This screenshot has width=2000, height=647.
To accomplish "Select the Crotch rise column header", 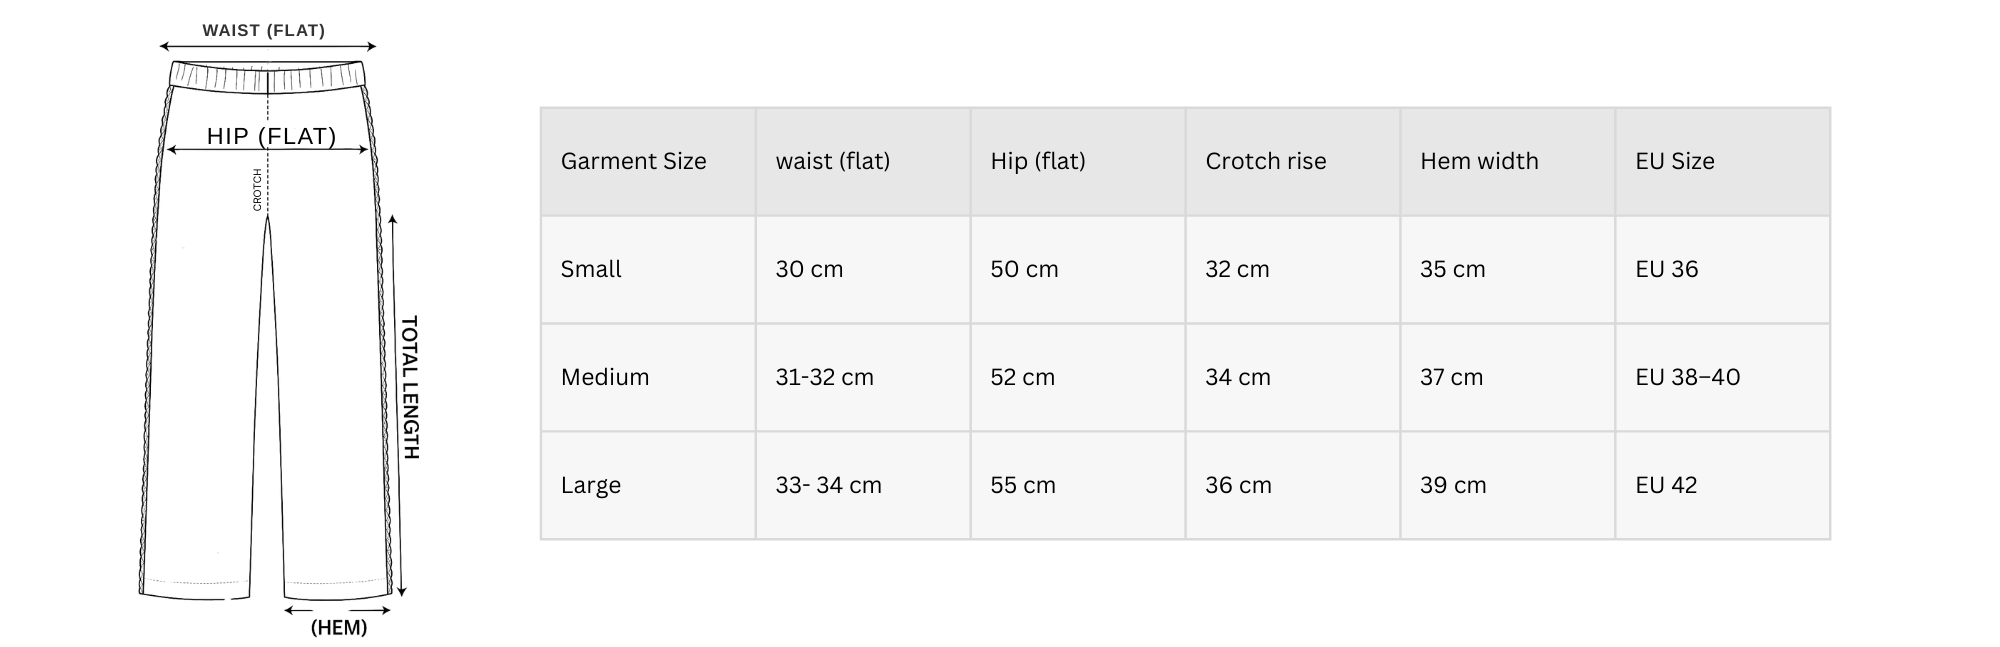I will pyautogui.click(x=1265, y=161).
